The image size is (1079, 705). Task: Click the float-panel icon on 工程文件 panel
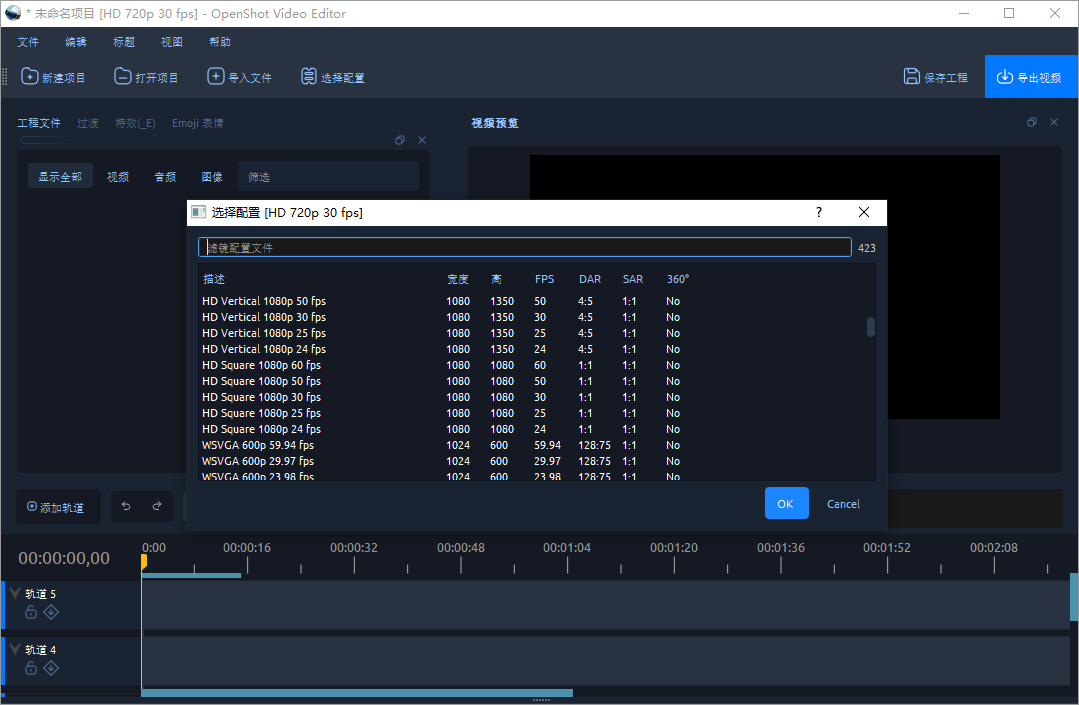pyautogui.click(x=400, y=140)
